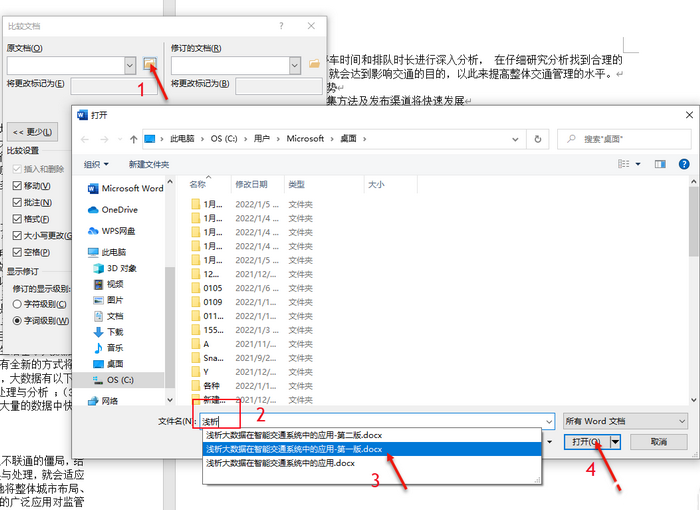The width and height of the screenshot is (700, 510).
Task: Select the 字符级别(C) radio button
Action: (17, 303)
